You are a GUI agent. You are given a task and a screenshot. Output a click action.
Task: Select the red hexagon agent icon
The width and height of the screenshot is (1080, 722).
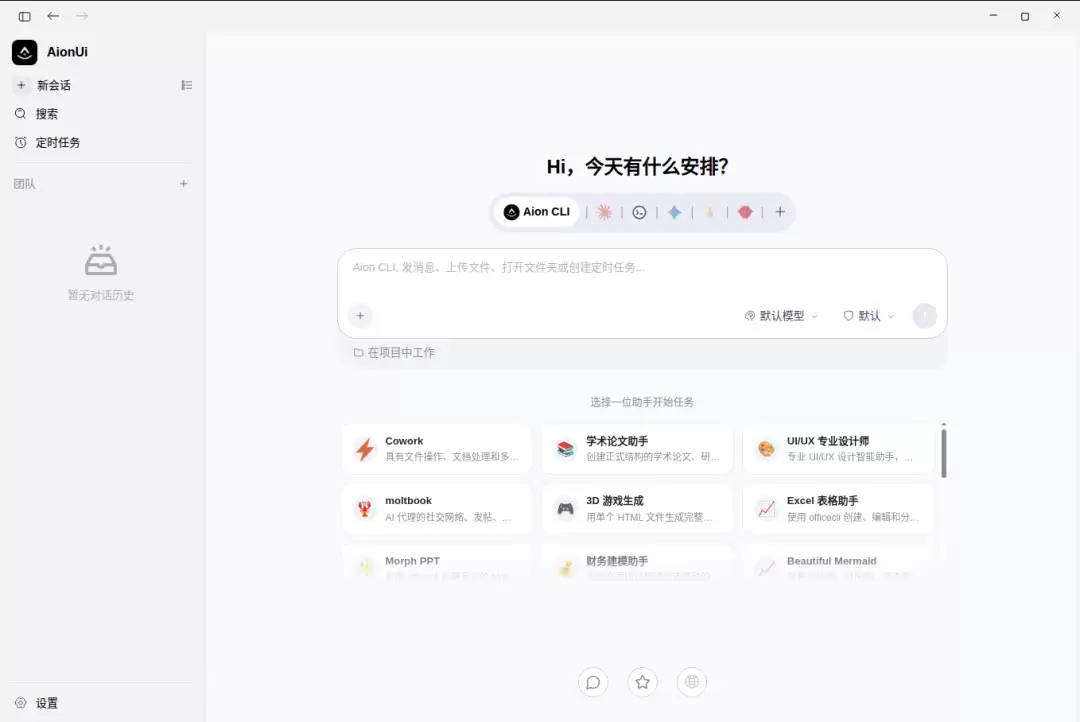[745, 212]
